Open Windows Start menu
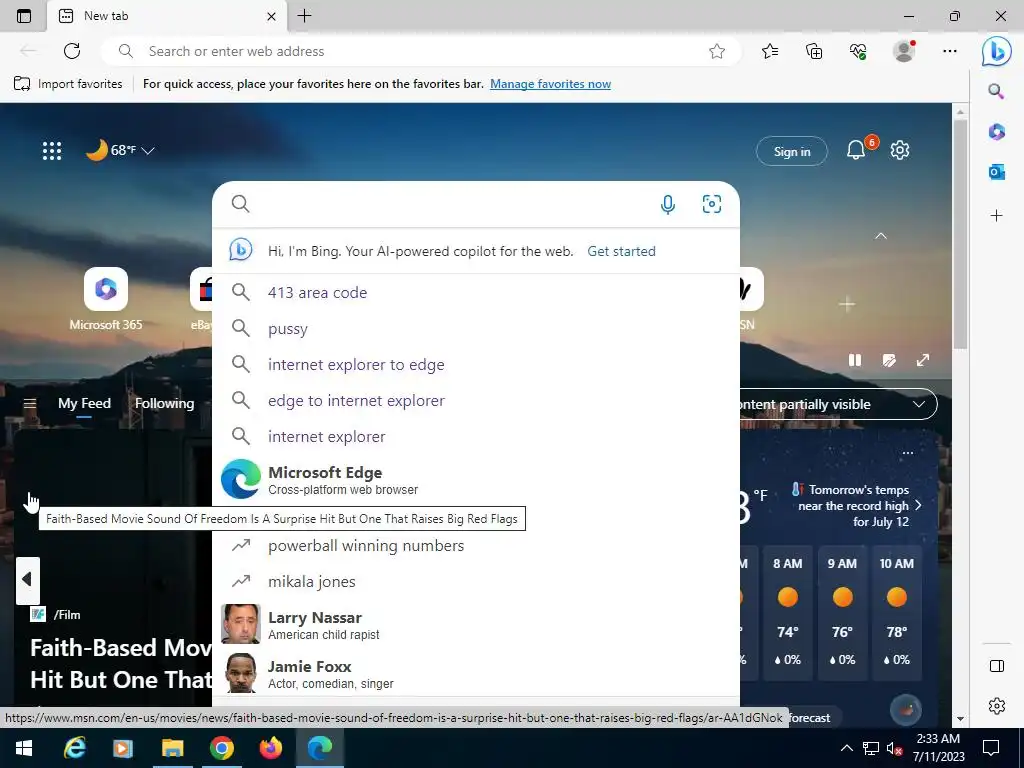Screen dimensions: 1024x768 (24, 748)
